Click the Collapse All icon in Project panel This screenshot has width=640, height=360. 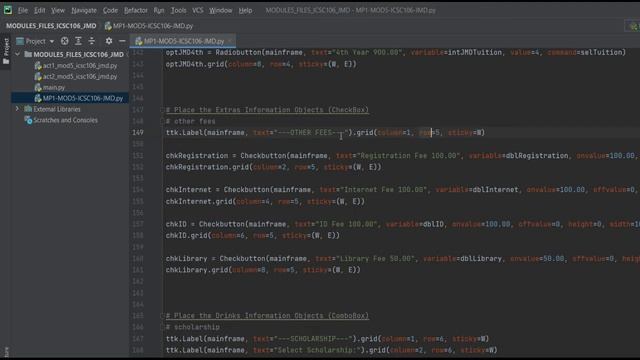point(91,41)
